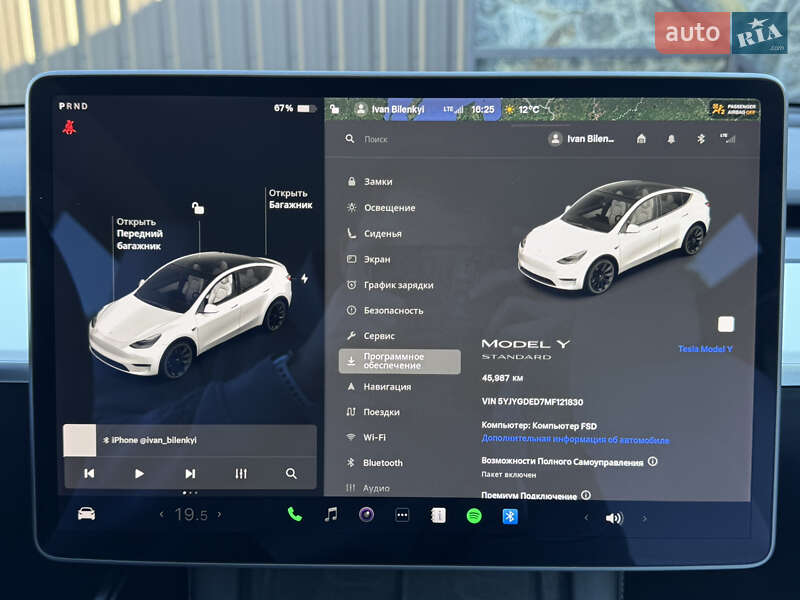Open notifications bell icon
The height and width of the screenshot is (600, 800).
coord(671,139)
